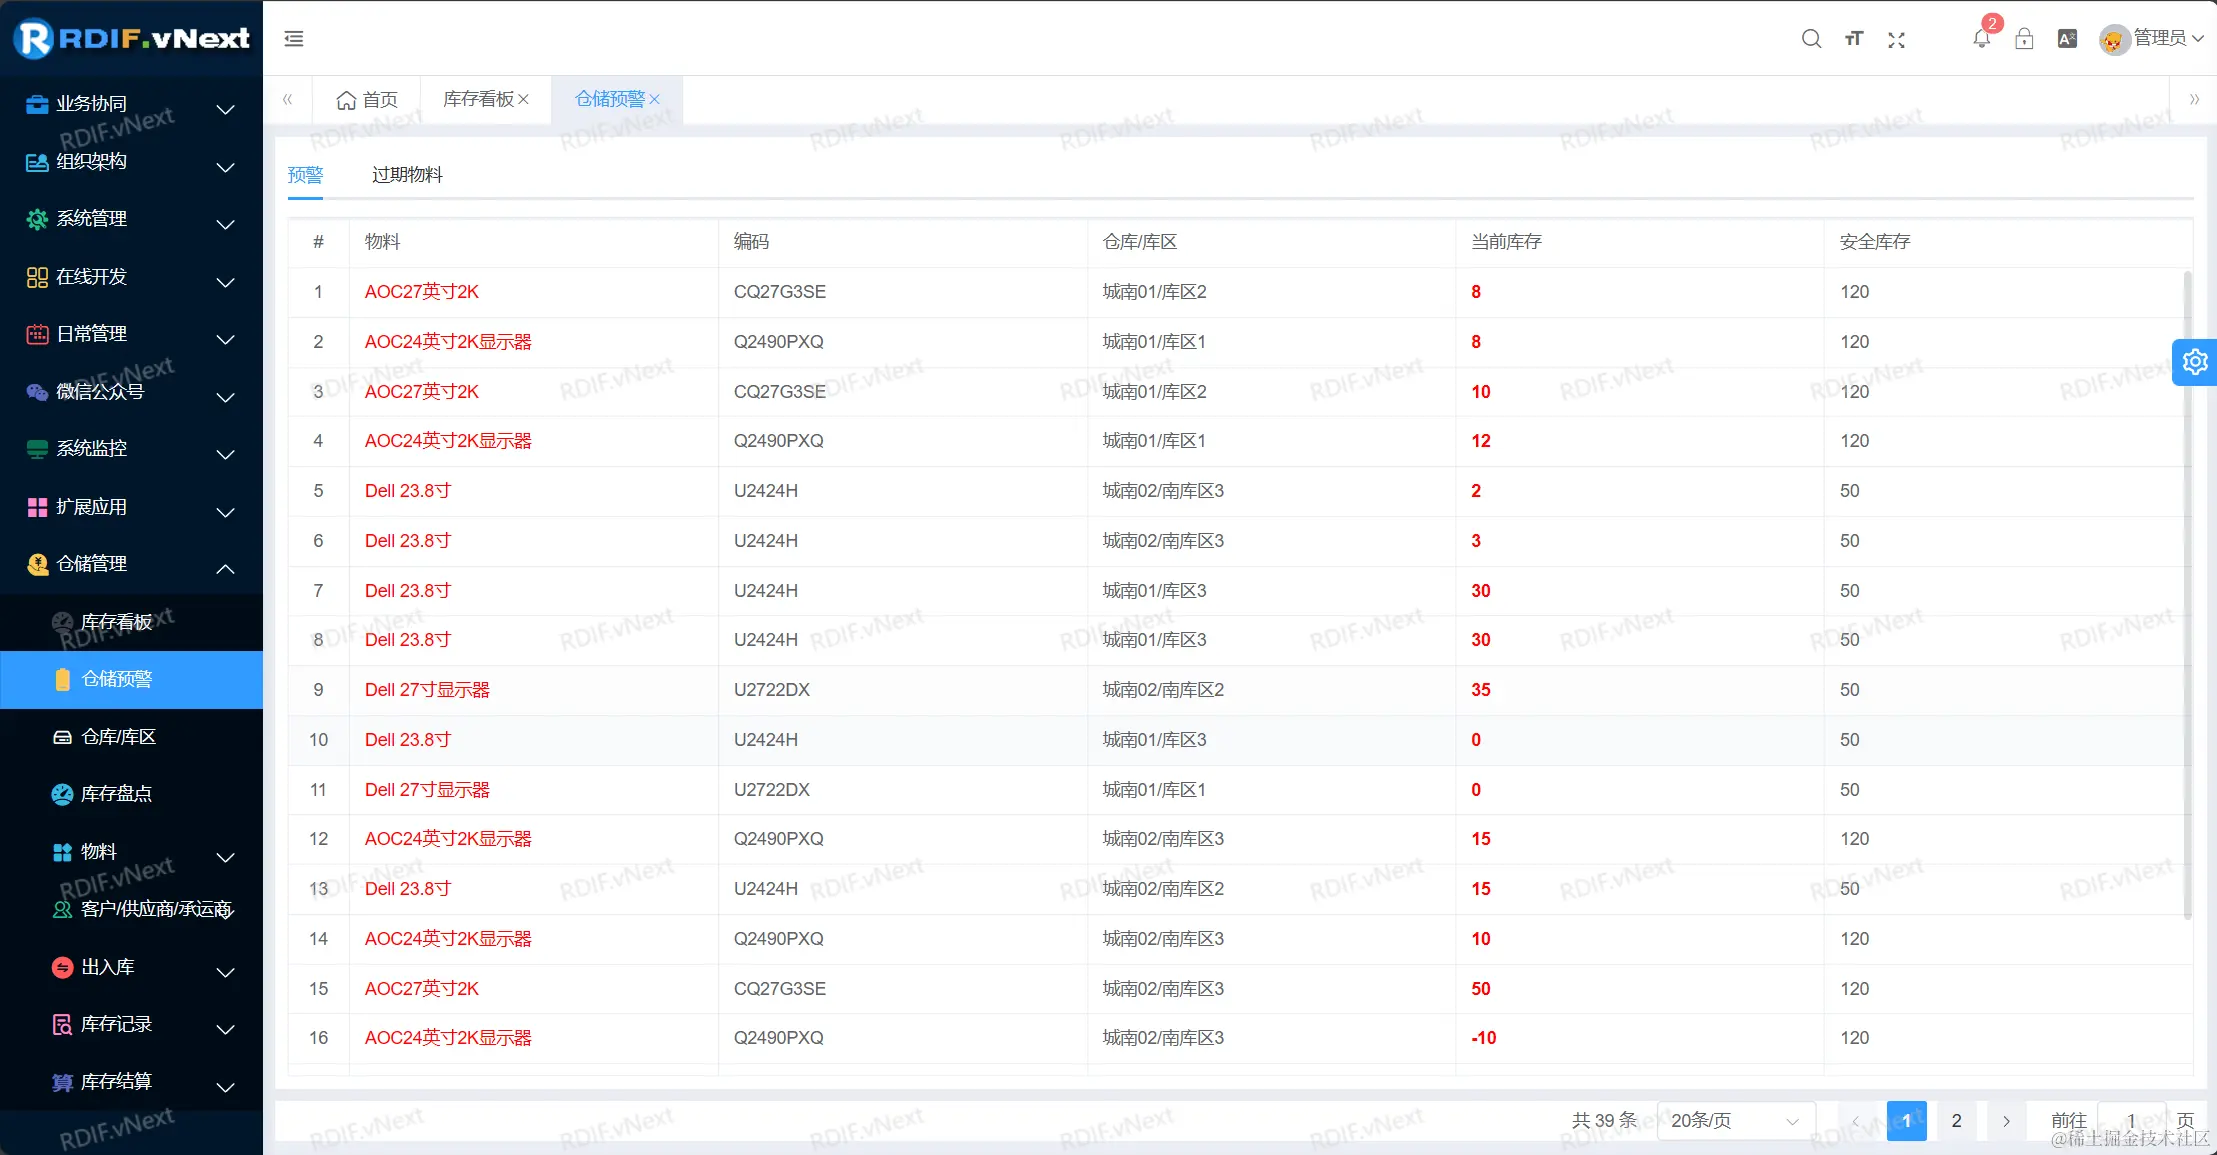Open the 20条/页 page size dropdown
Image resolution: width=2217 pixels, height=1155 pixels.
click(1734, 1120)
